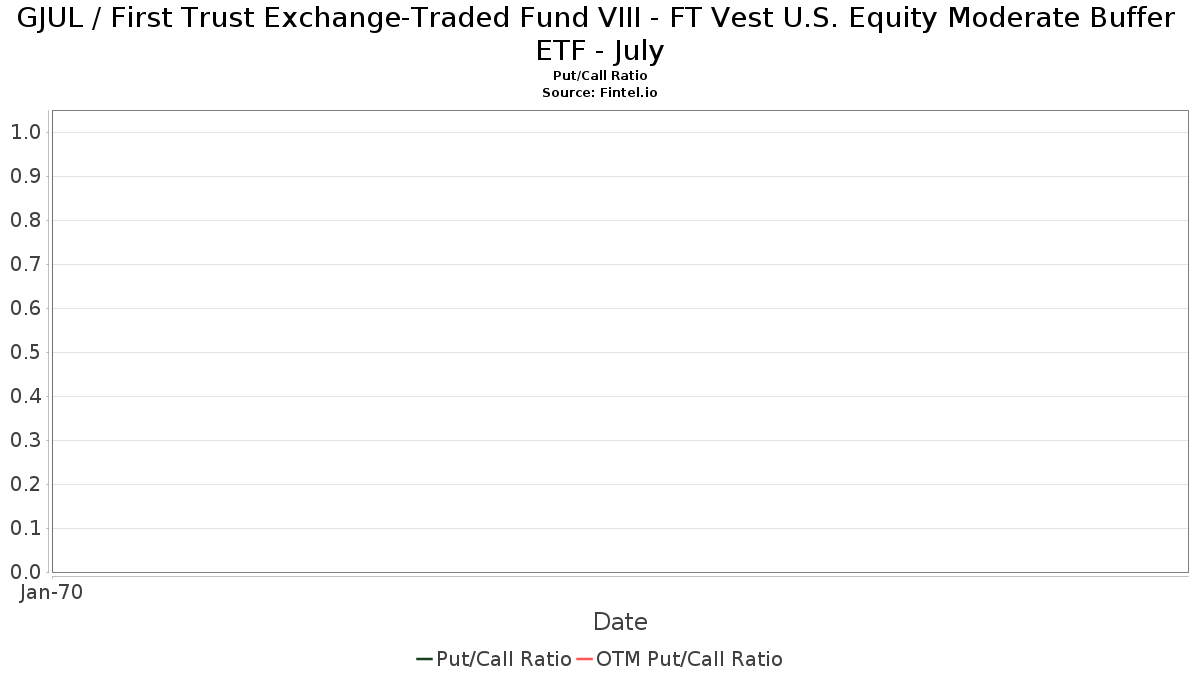The image size is (1200, 675).
Task: Click the Jan-70 date axis label
Action: (x=51, y=592)
